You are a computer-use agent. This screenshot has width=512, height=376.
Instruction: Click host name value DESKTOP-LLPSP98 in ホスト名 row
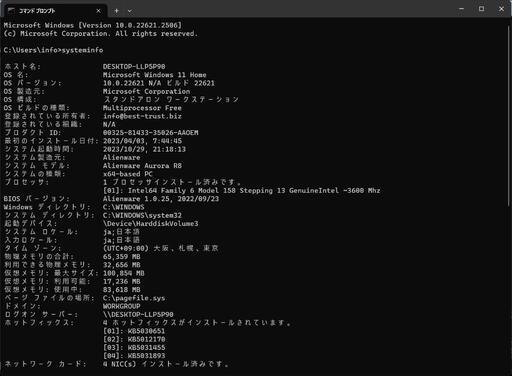pos(134,67)
